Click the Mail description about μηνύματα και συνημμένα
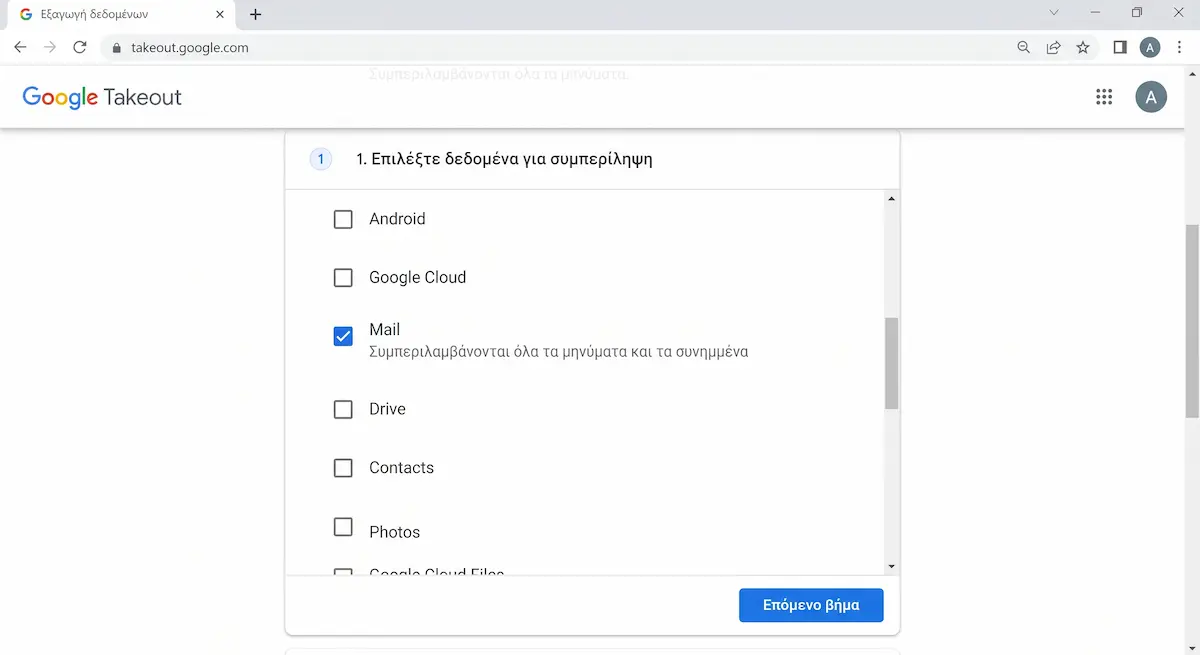The height and width of the screenshot is (655, 1200). click(559, 352)
